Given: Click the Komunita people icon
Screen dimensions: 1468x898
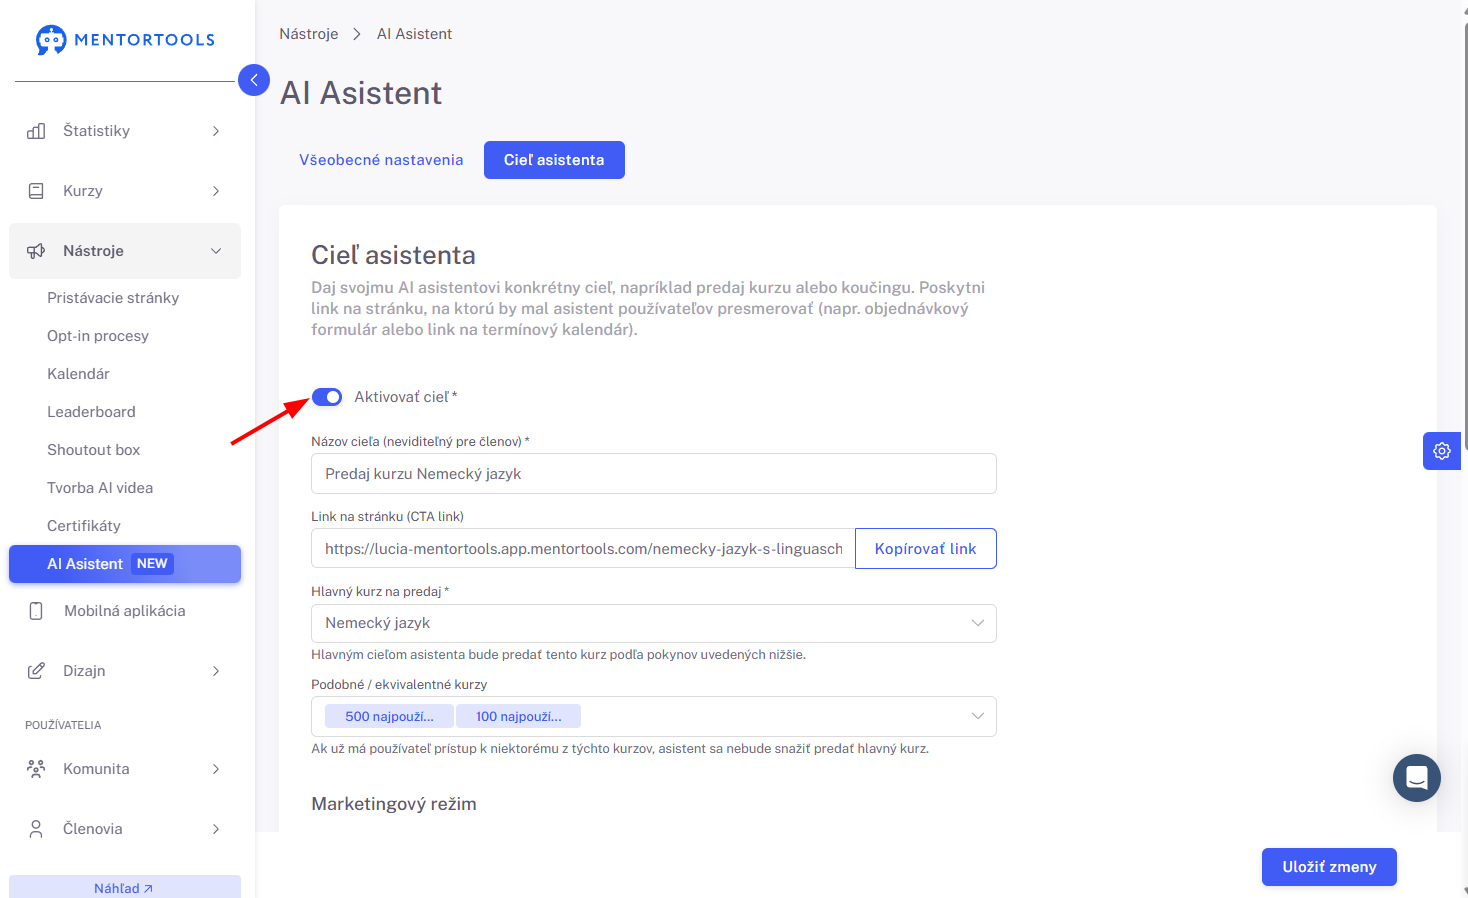Looking at the screenshot, I should [x=36, y=769].
